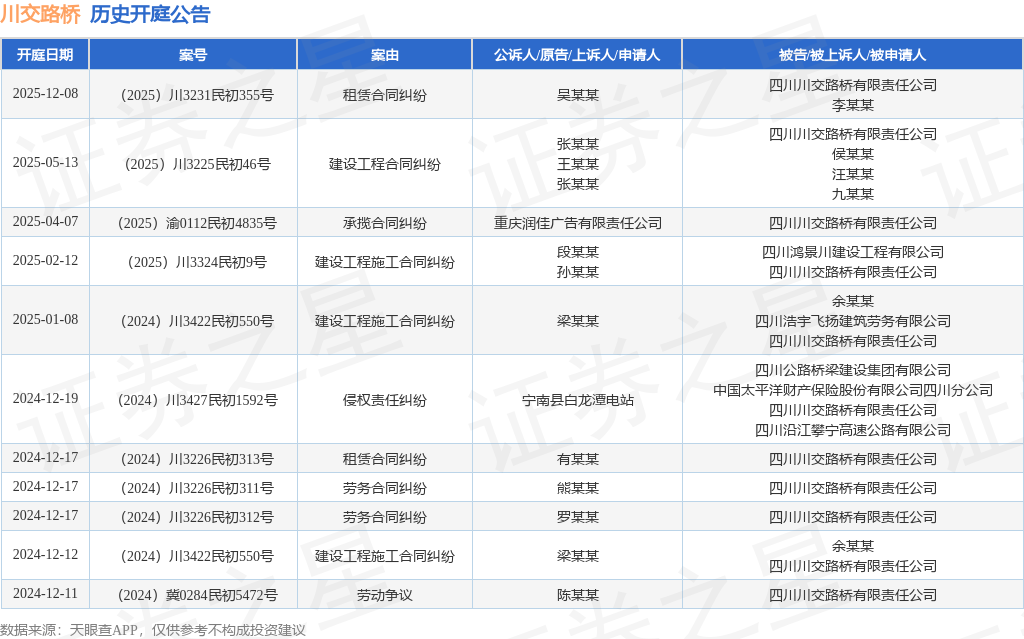Select the 开庭日期 column header
The width and height of the screenshot is (1024, 639).
pyautogui.click(x=45, y=55)
